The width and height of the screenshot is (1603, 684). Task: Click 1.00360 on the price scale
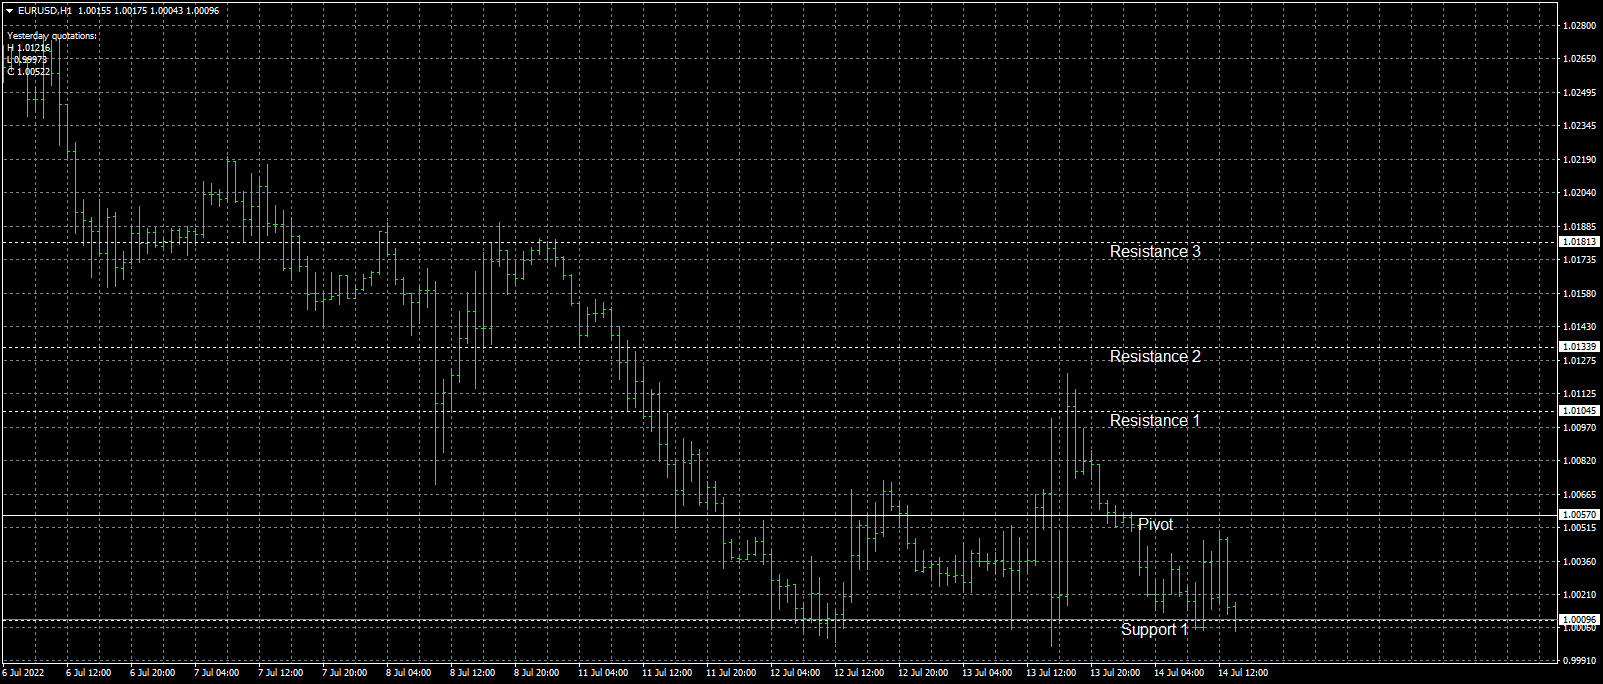pos(1579,562)
